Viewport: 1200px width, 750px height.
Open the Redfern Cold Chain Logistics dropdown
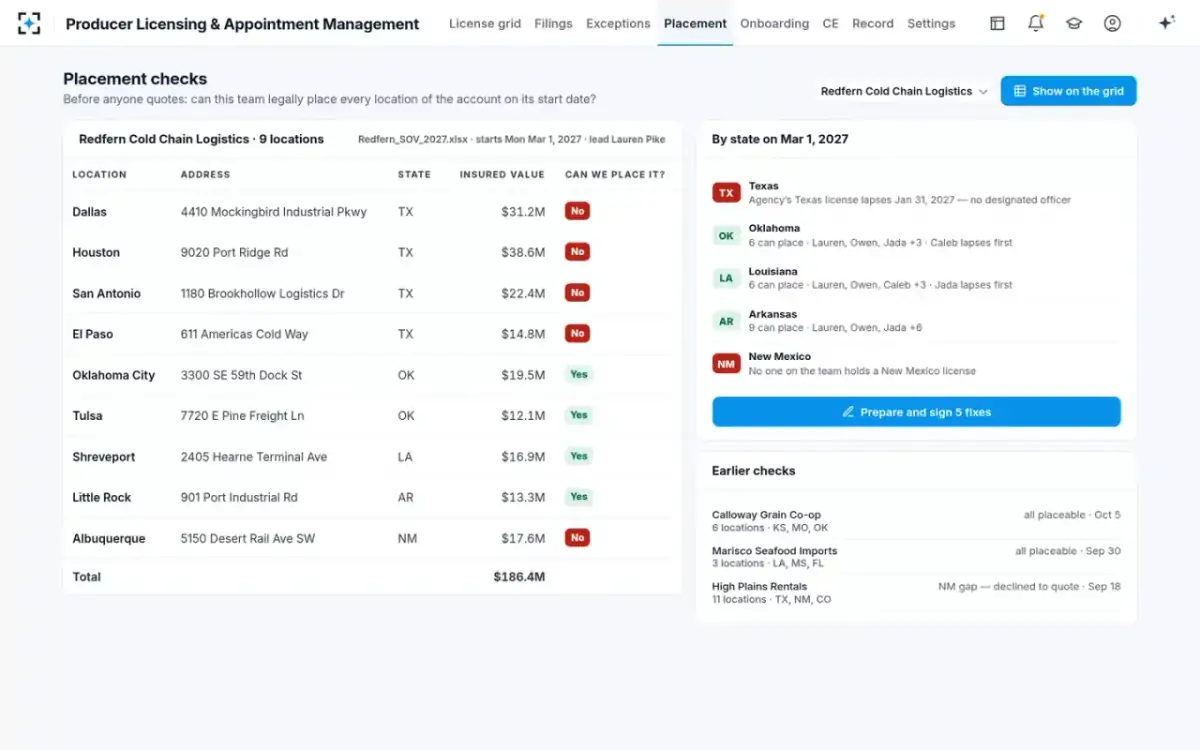click(904, 91)
